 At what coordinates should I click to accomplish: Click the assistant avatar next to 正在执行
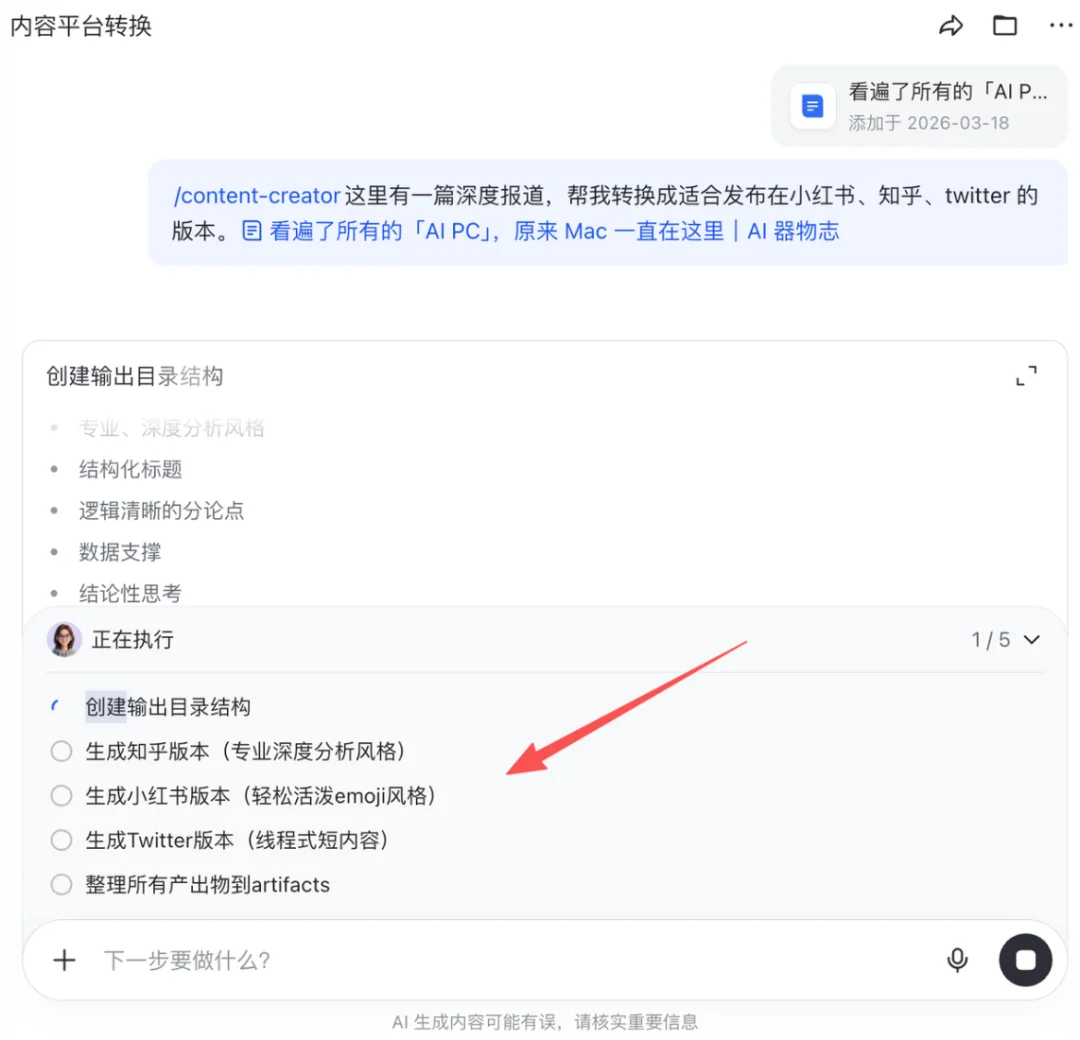pos(64,639)
